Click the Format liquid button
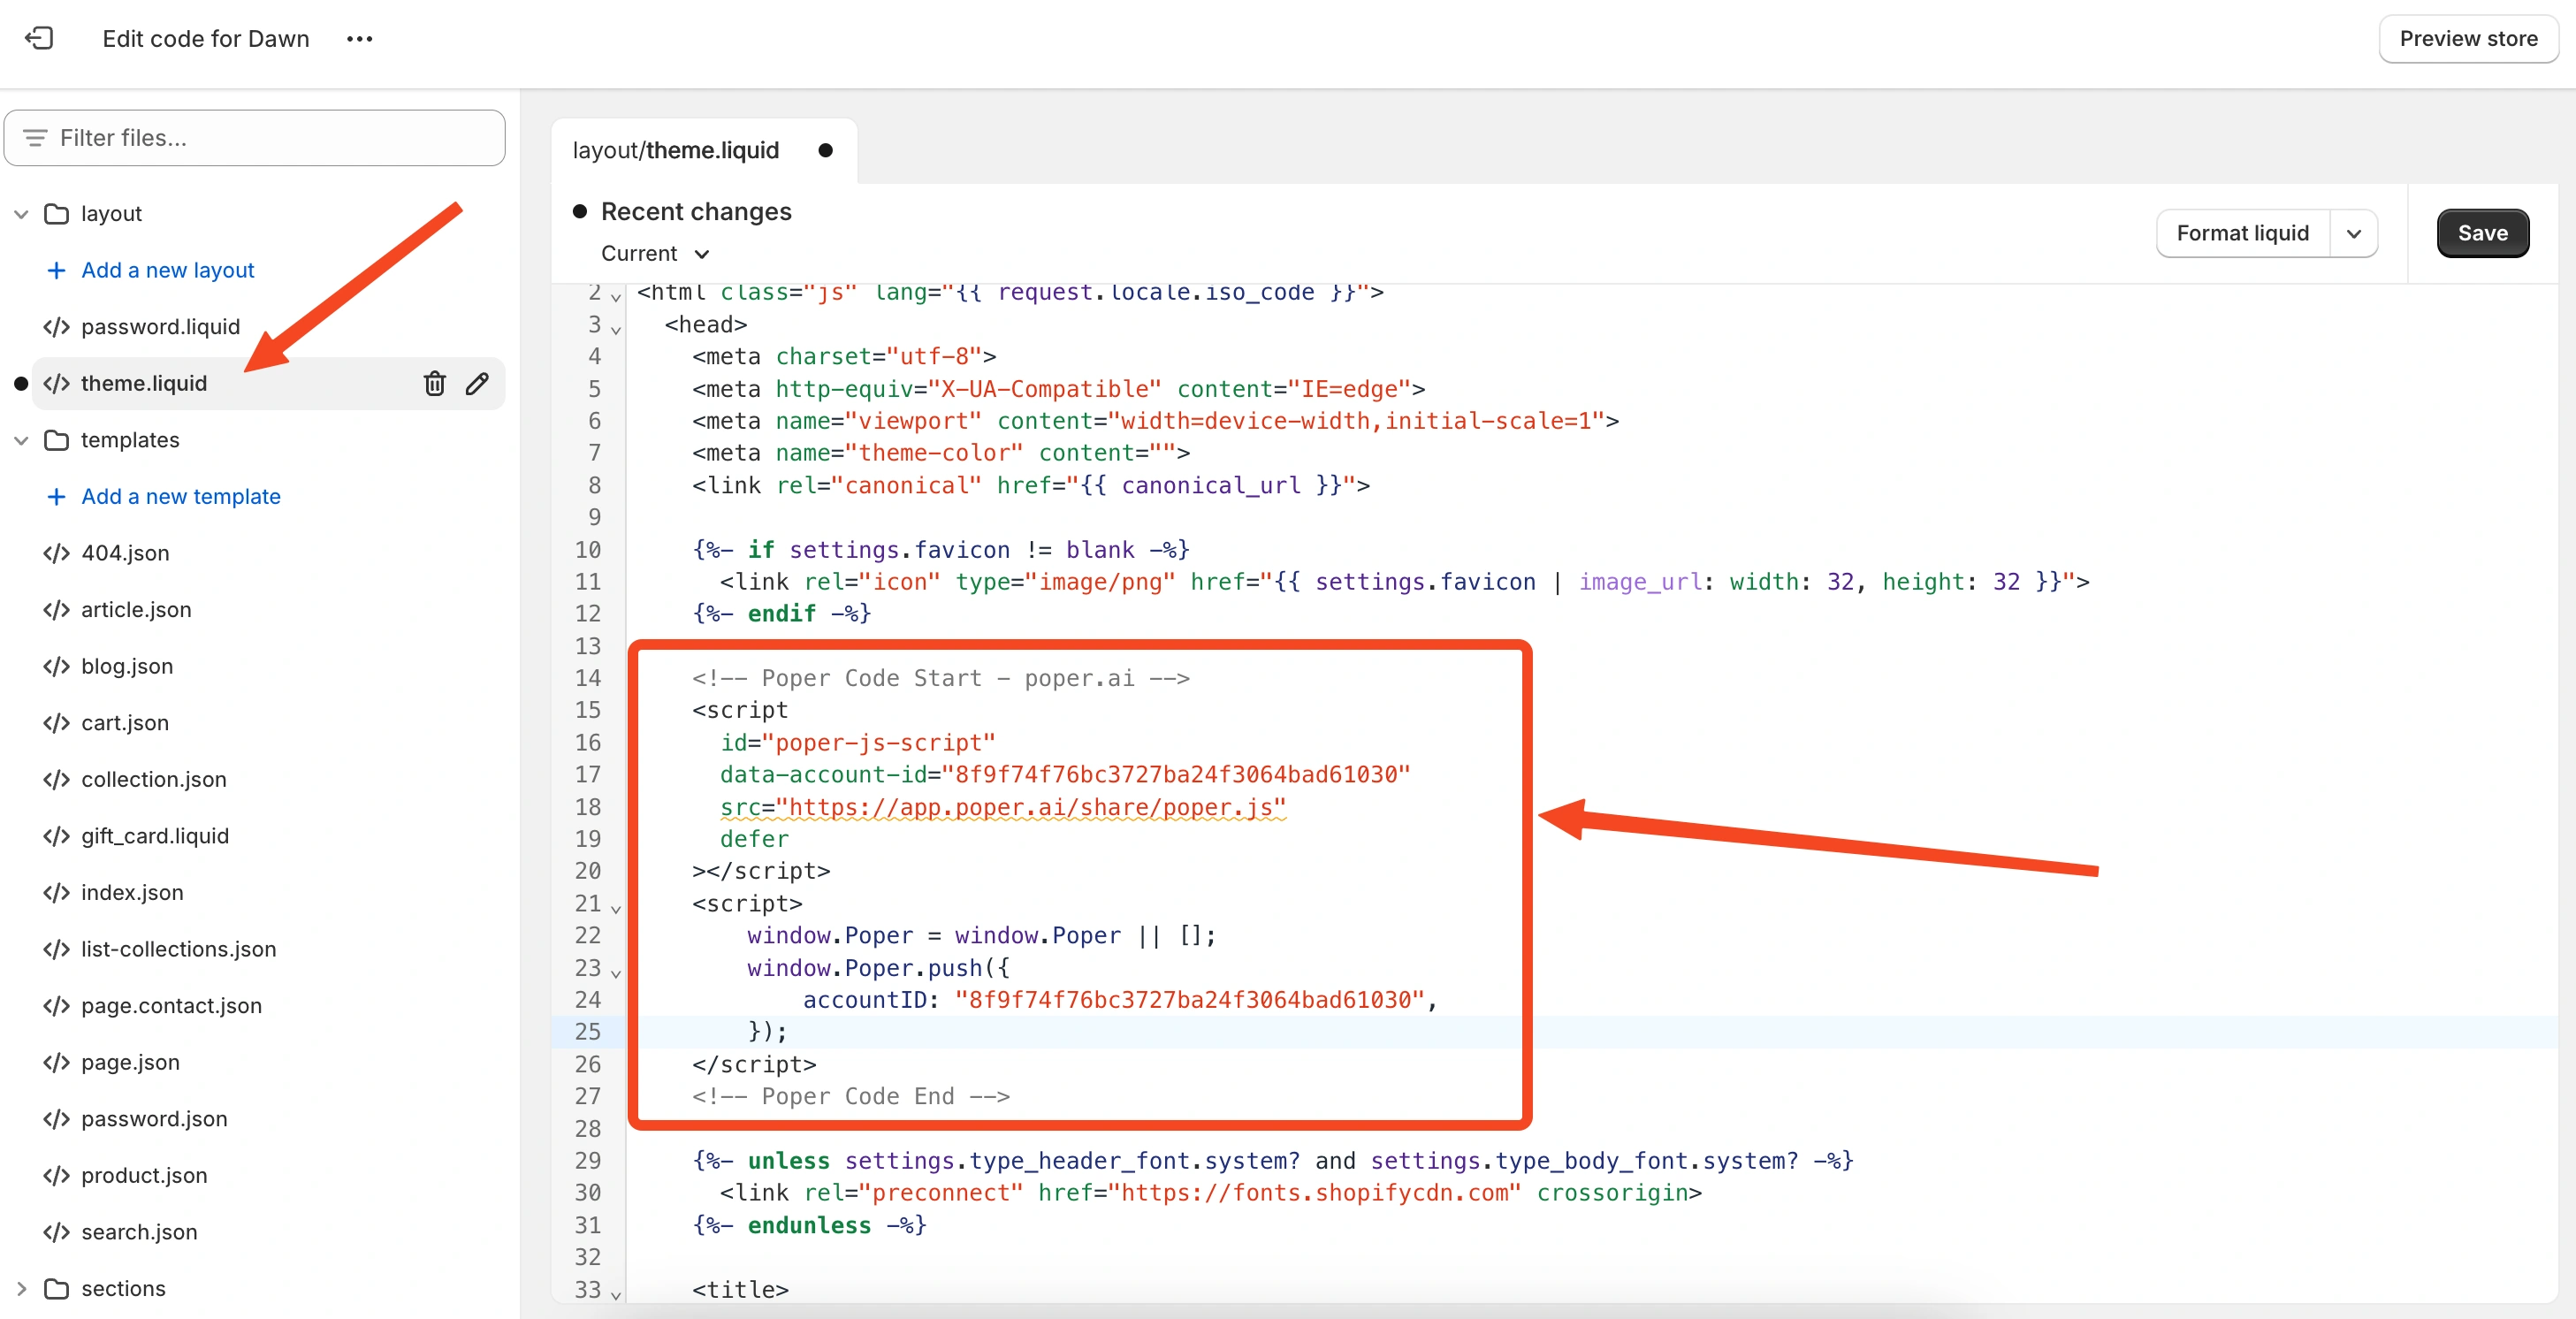Viewport: 2576px width, 1319px height. point(2242,233)
